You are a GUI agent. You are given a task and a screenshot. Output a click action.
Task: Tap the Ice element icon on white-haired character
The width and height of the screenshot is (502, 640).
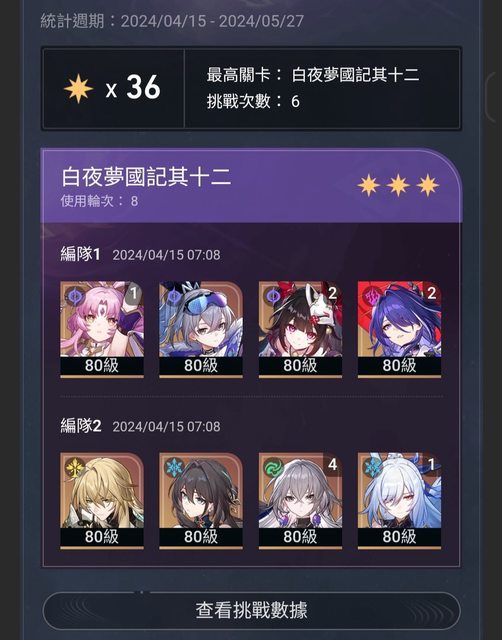pyautogui.click(x=373, y=467)
